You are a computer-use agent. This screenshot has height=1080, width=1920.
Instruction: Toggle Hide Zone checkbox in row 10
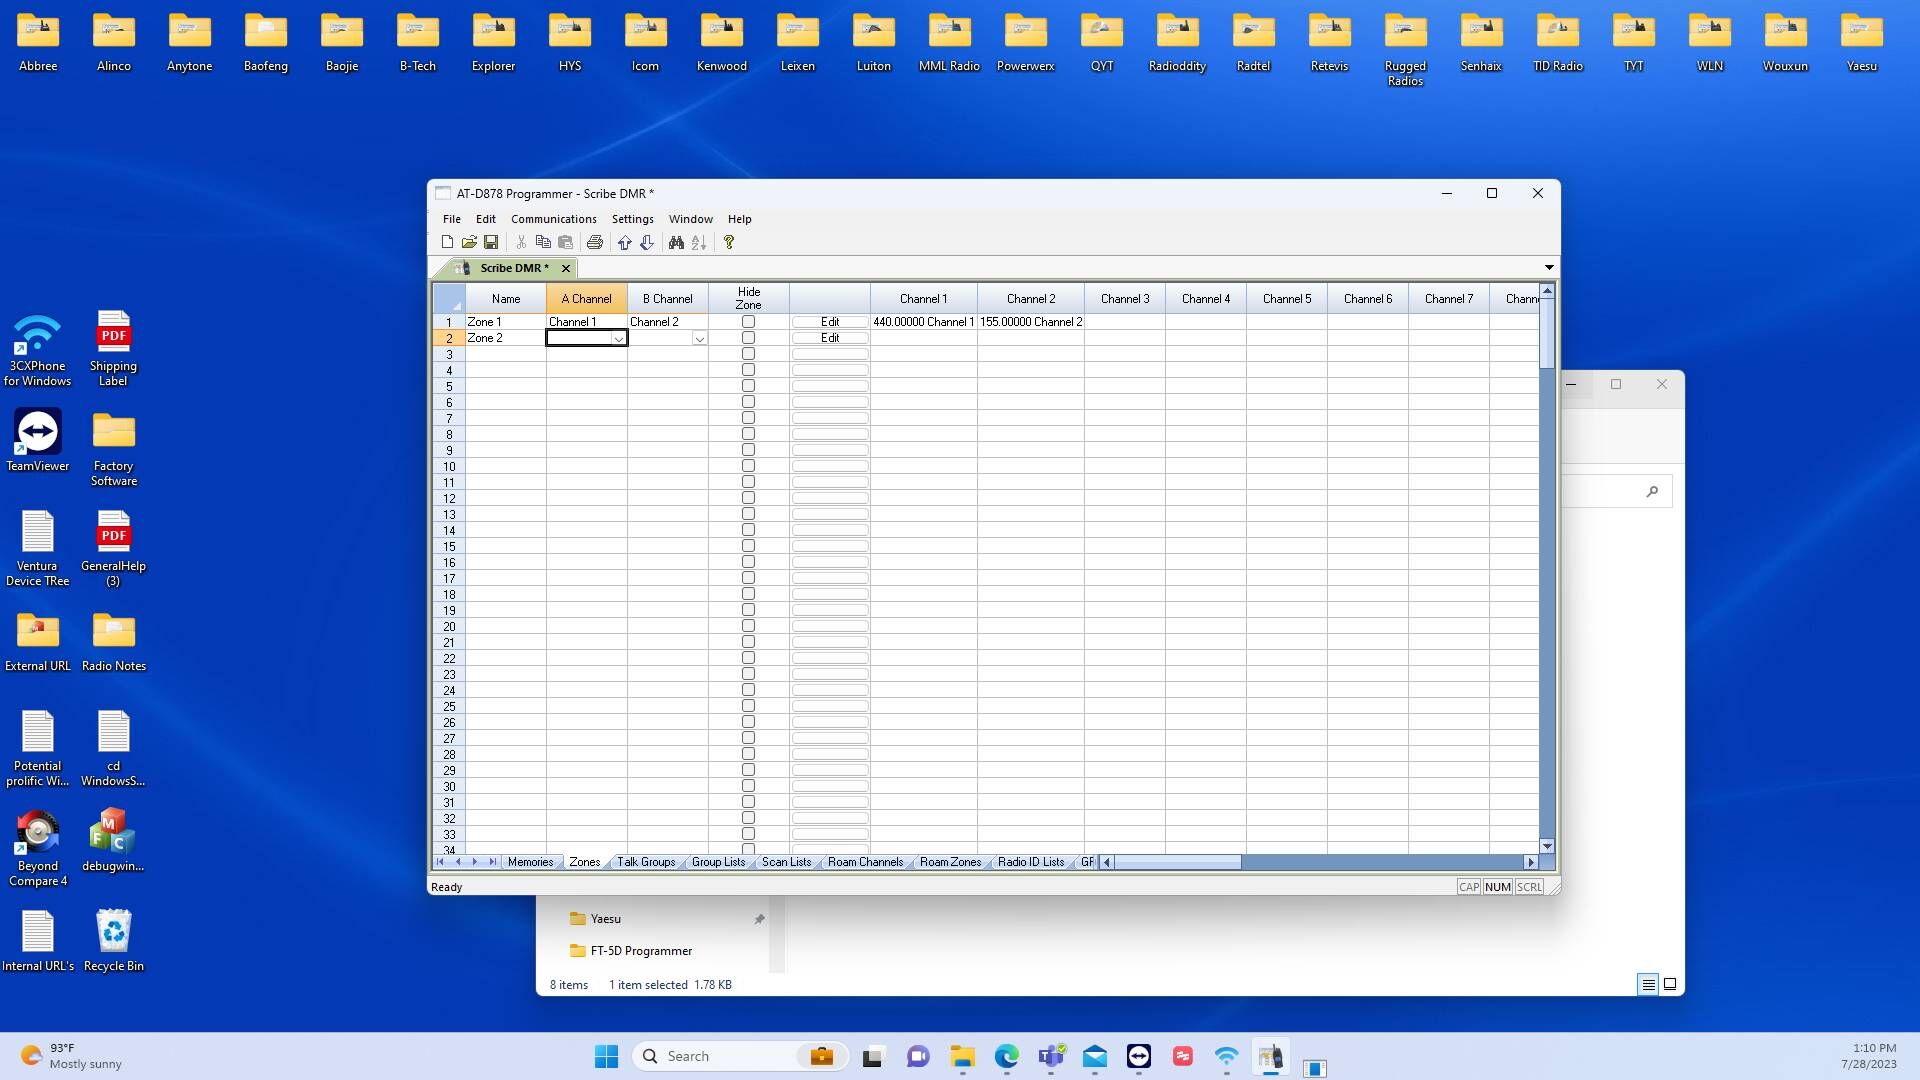[748, 466]
